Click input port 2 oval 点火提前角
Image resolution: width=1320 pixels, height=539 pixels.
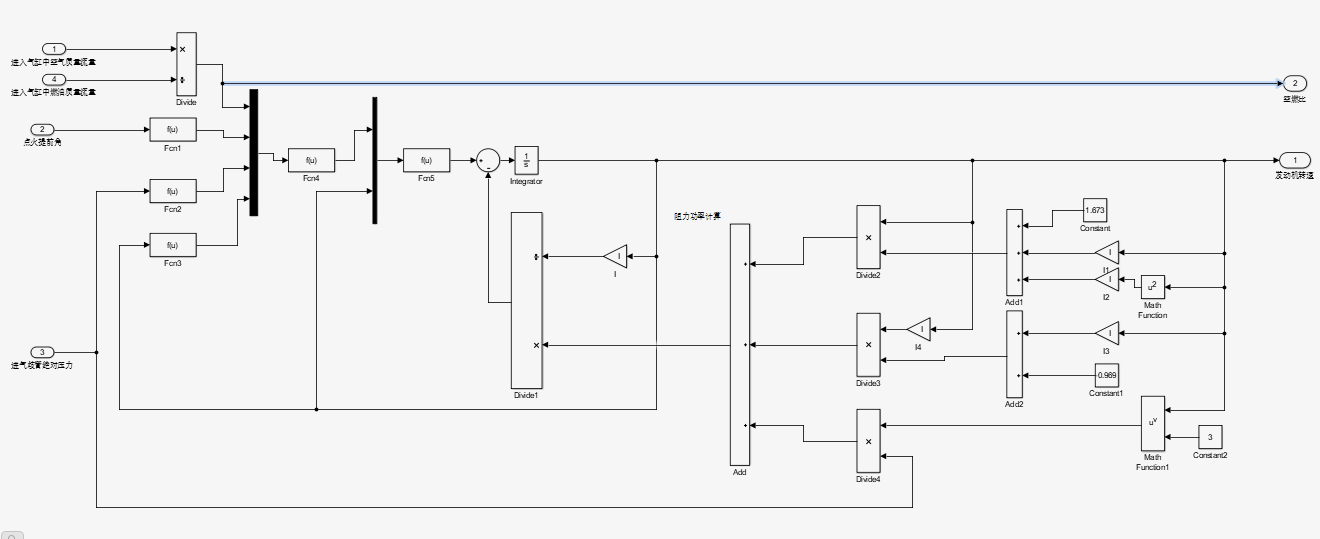[43, 129]
